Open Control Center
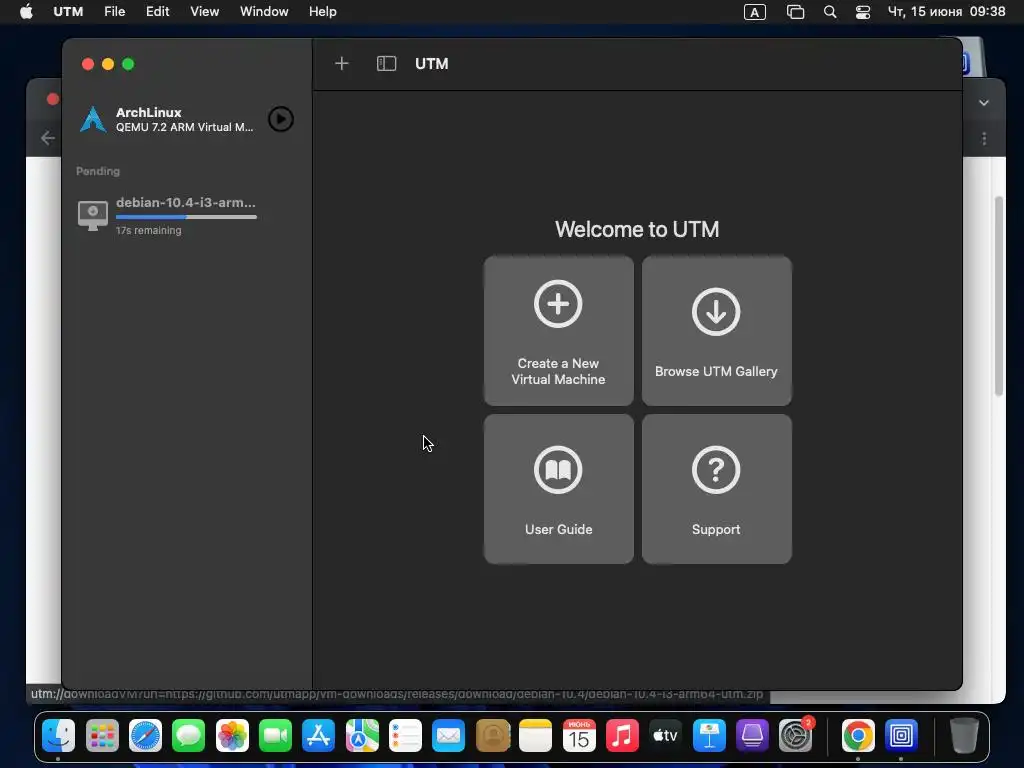Screen dimensions: 1024x768 [863, 12]
